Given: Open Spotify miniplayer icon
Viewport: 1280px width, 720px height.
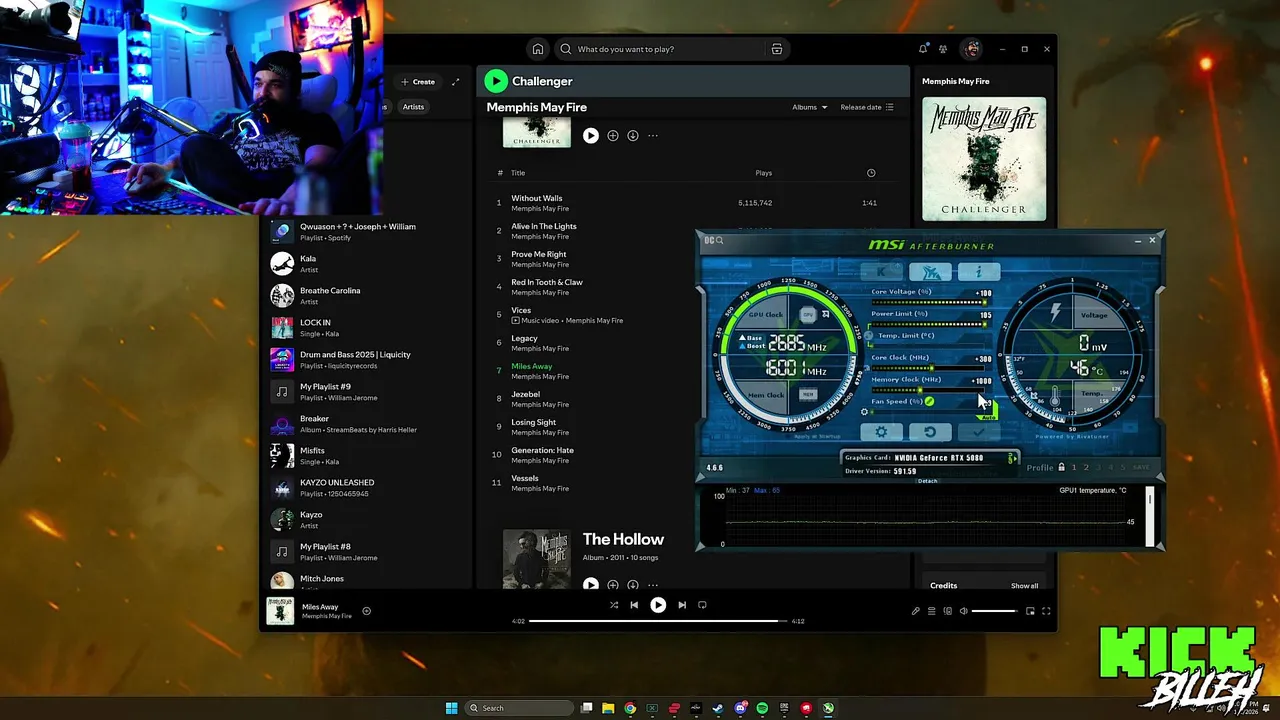Looking at the screenshot, I should tap(1030, 611).
